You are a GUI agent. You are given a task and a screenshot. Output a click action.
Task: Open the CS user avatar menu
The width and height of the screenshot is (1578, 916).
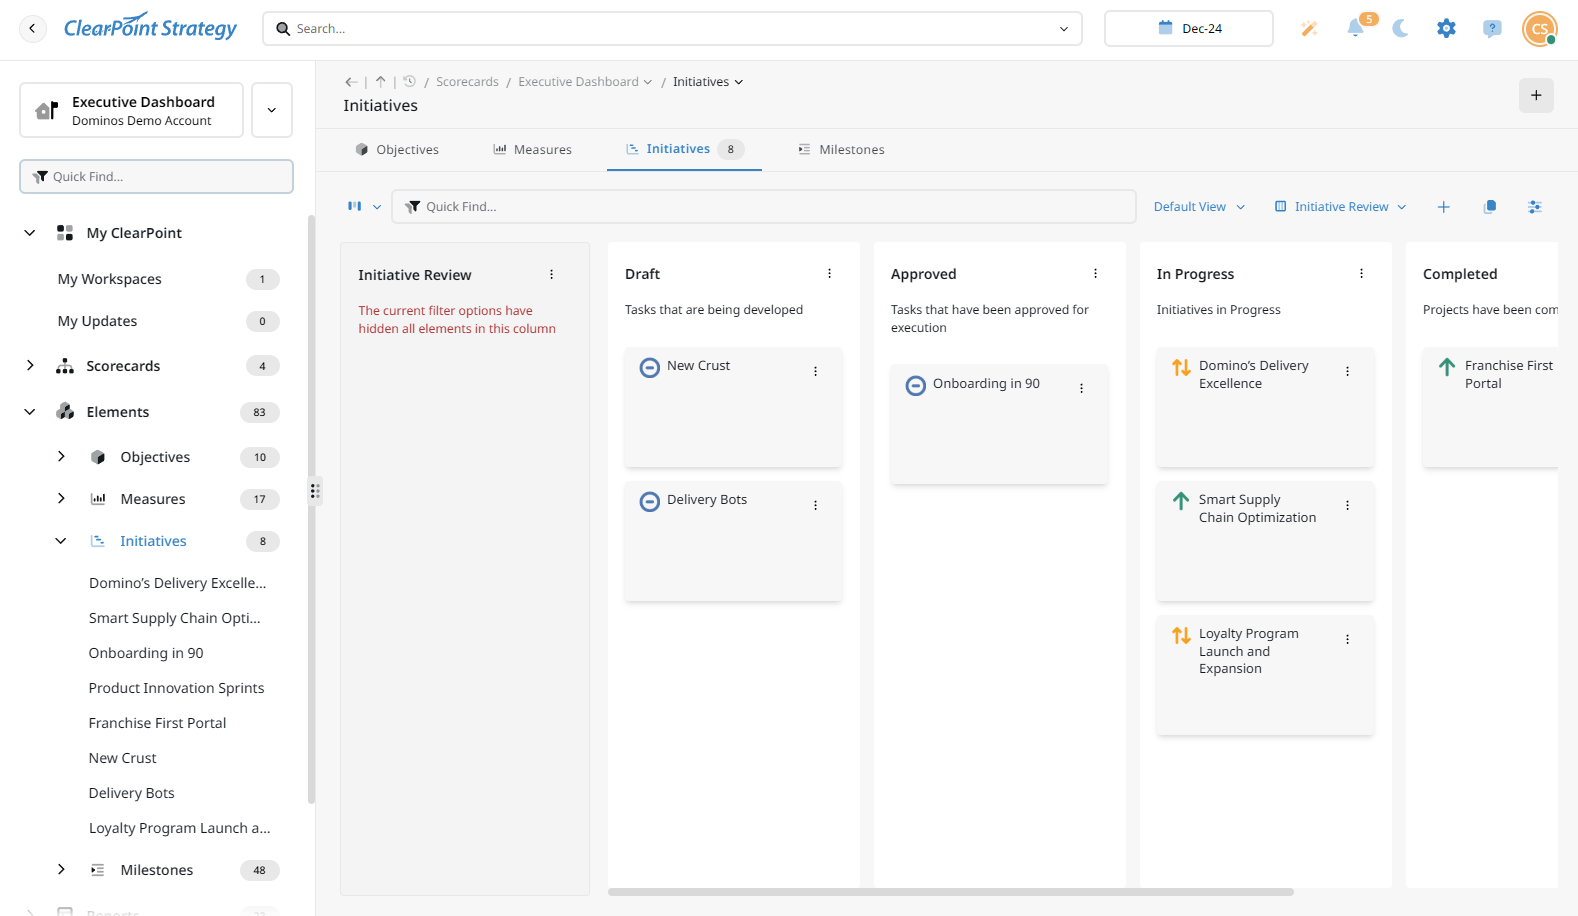pos(1540,29)
